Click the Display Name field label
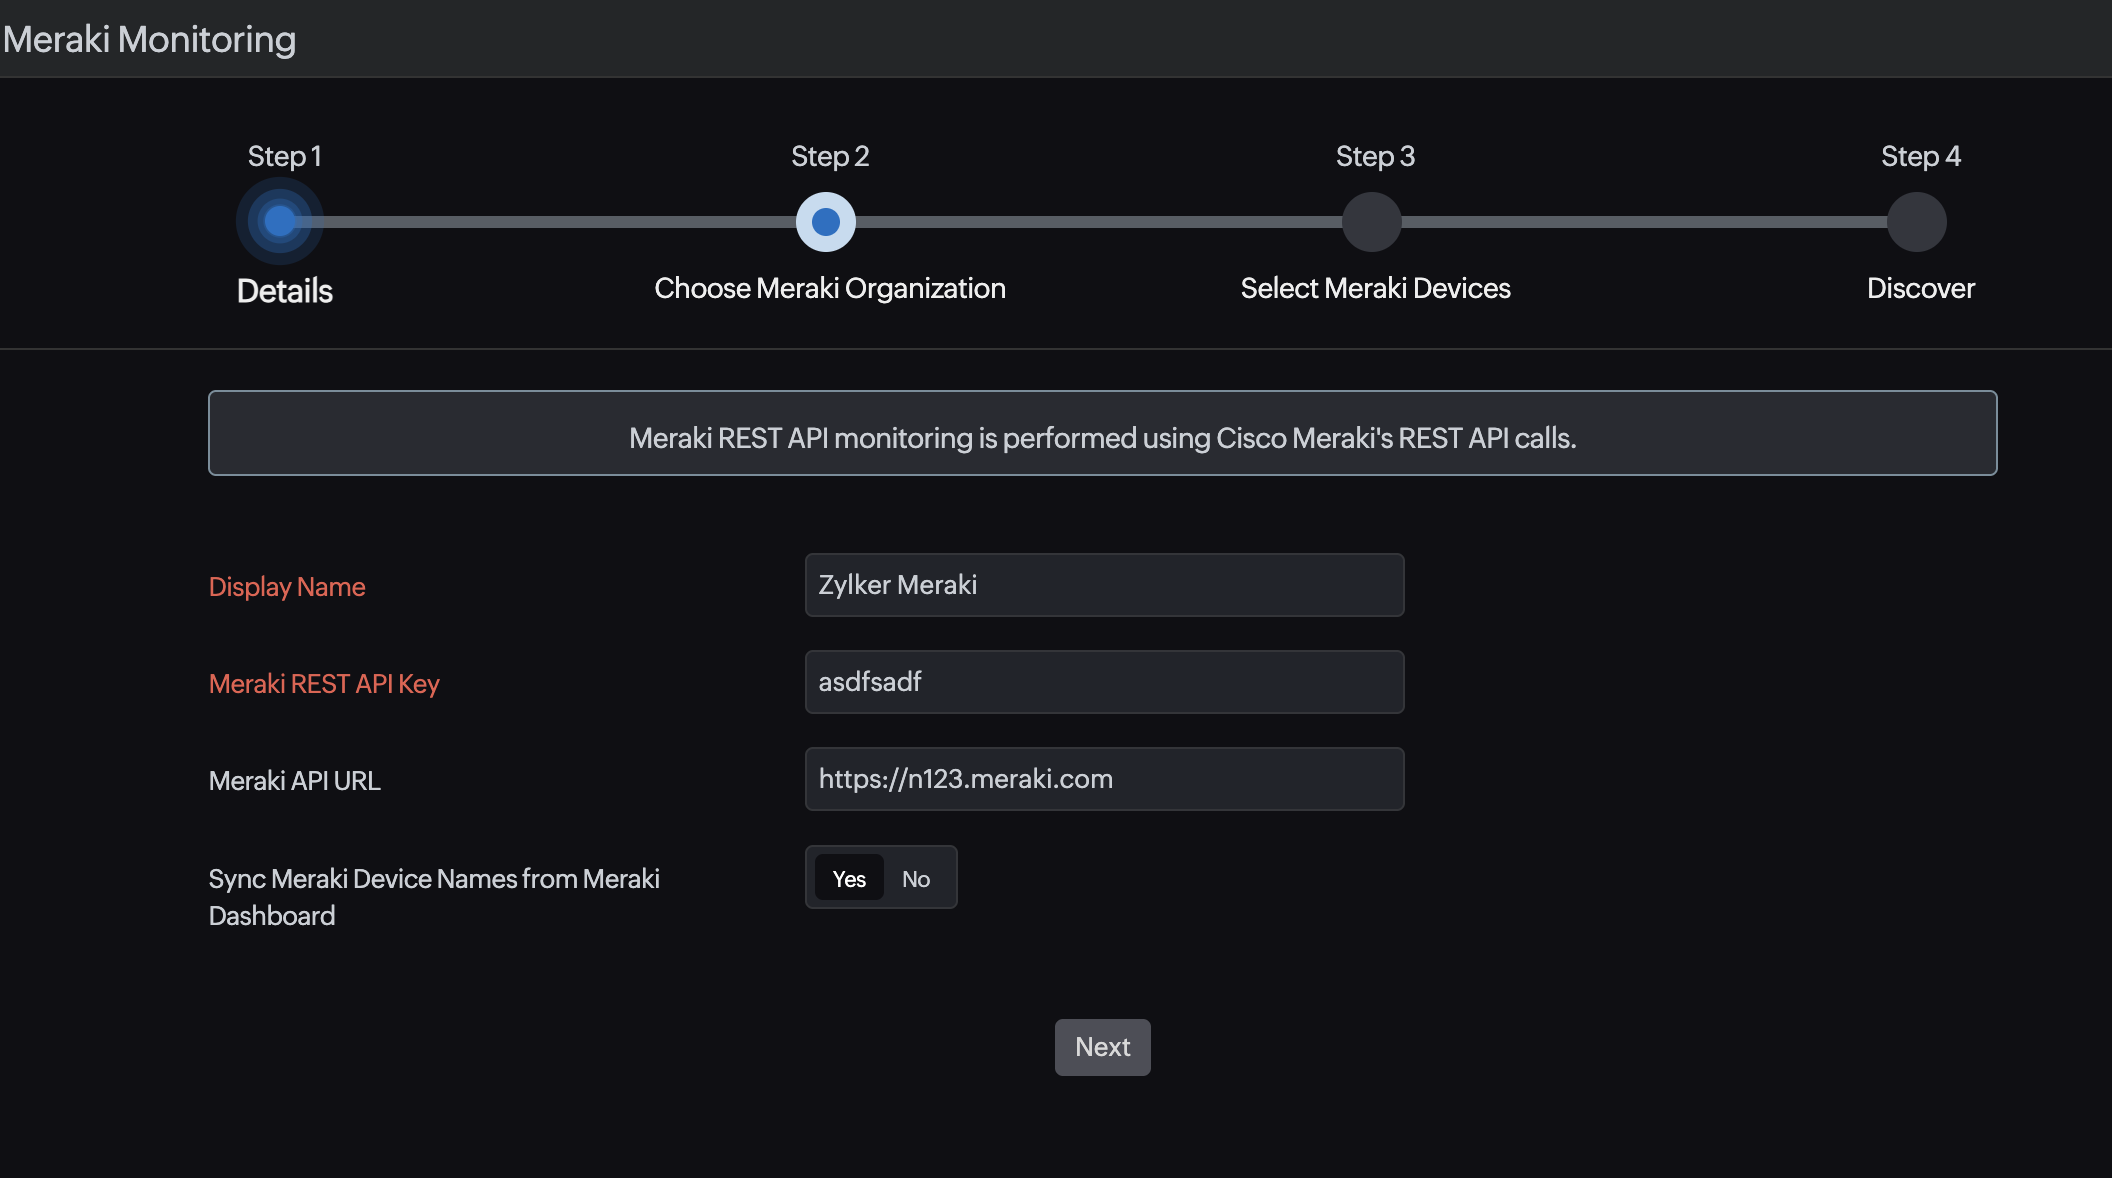 287,587
